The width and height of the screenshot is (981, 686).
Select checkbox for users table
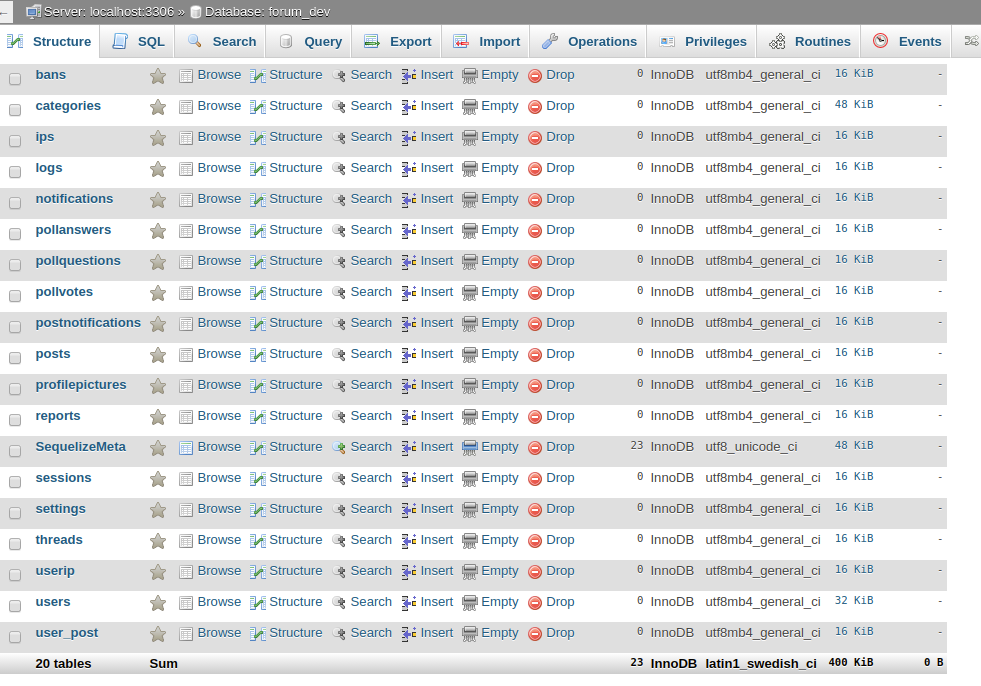[x=15, y=606]
